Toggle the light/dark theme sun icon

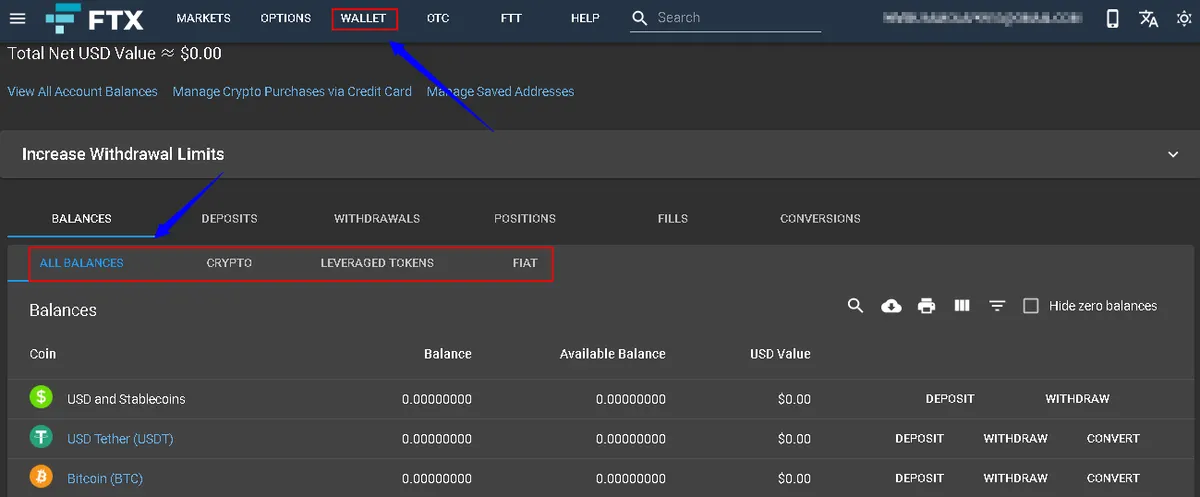coord(1184,19)
